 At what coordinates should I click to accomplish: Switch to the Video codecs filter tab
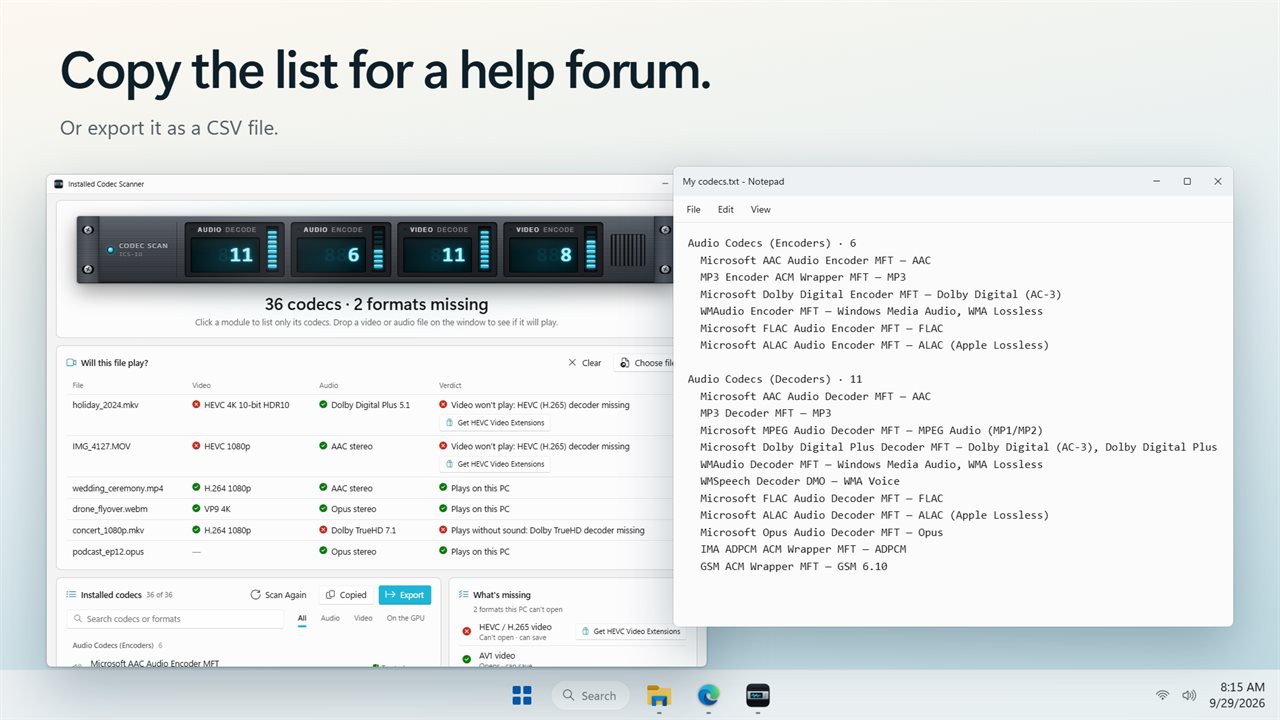pos(363,619)
